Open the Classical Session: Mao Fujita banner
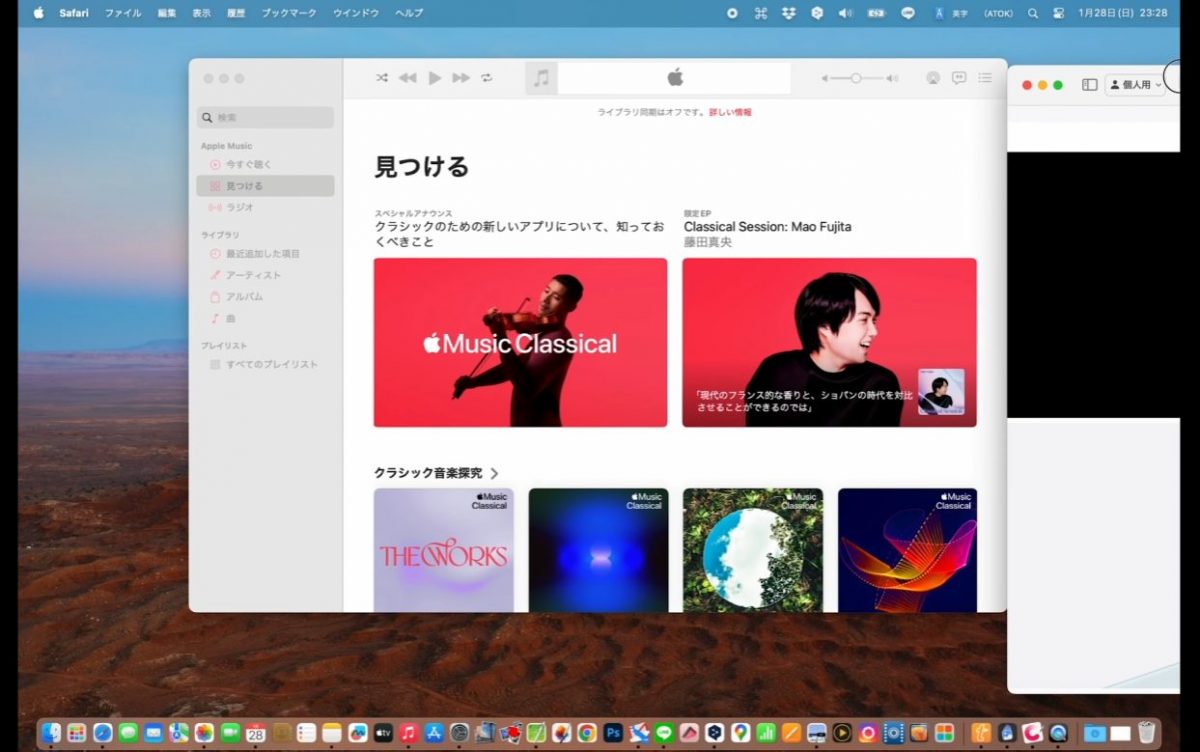Screen dimensions: 1200x752 click(829, 343)
